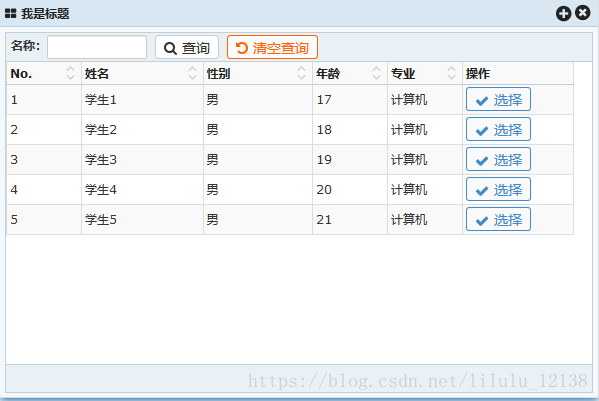Click the 查询 search button

tap(187, 47)
